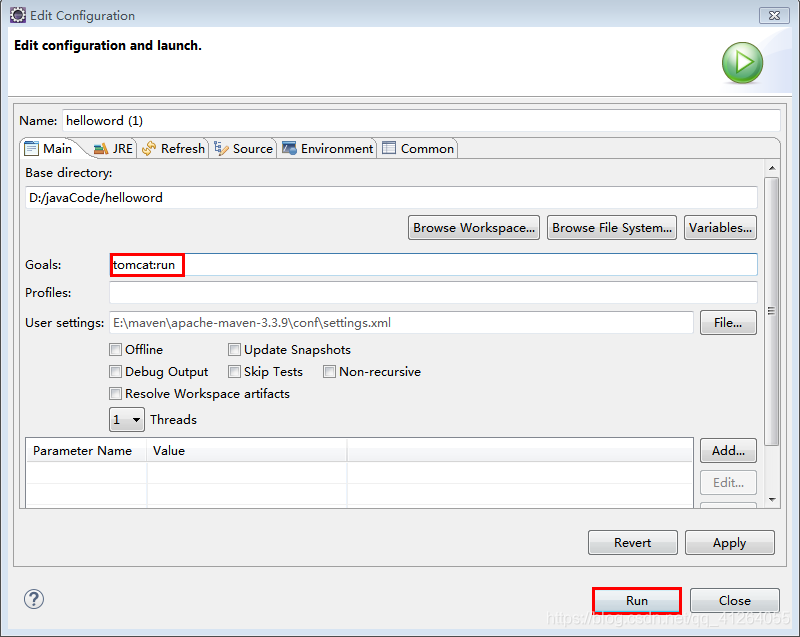Click the Refresh tab arrows icon
The height and width of the screenshot is (637, 800).
tap(149, 148)
